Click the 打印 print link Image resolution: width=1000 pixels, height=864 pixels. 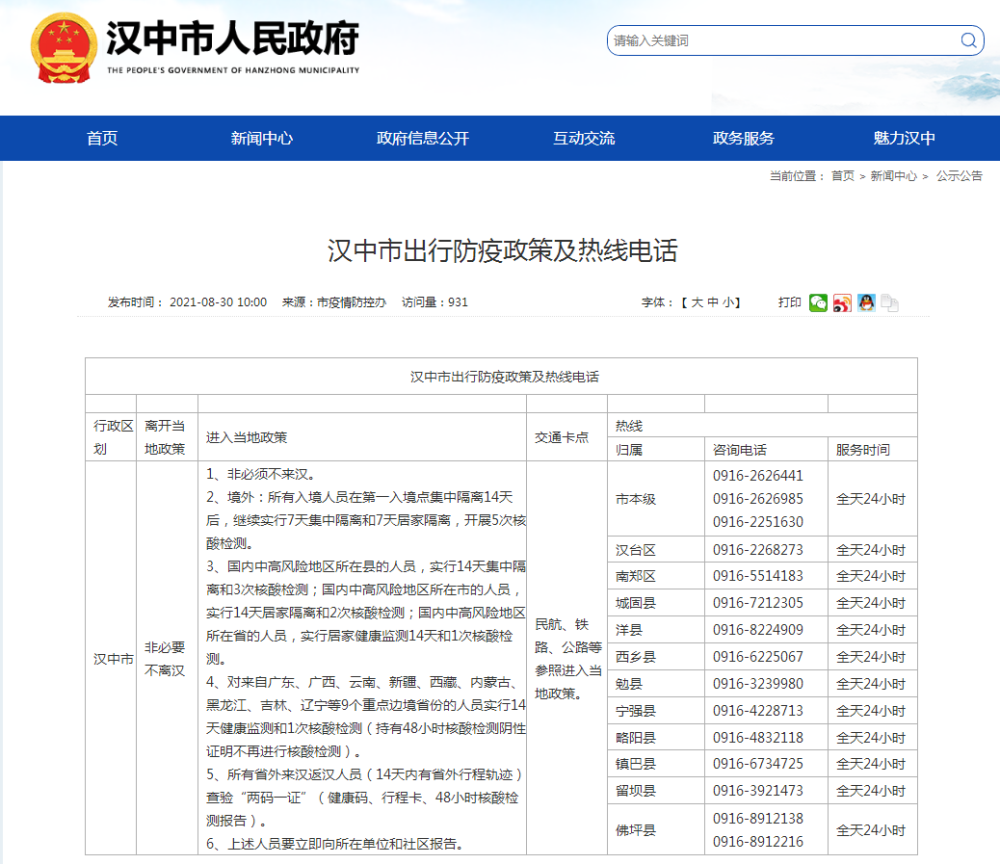point(790,302)
